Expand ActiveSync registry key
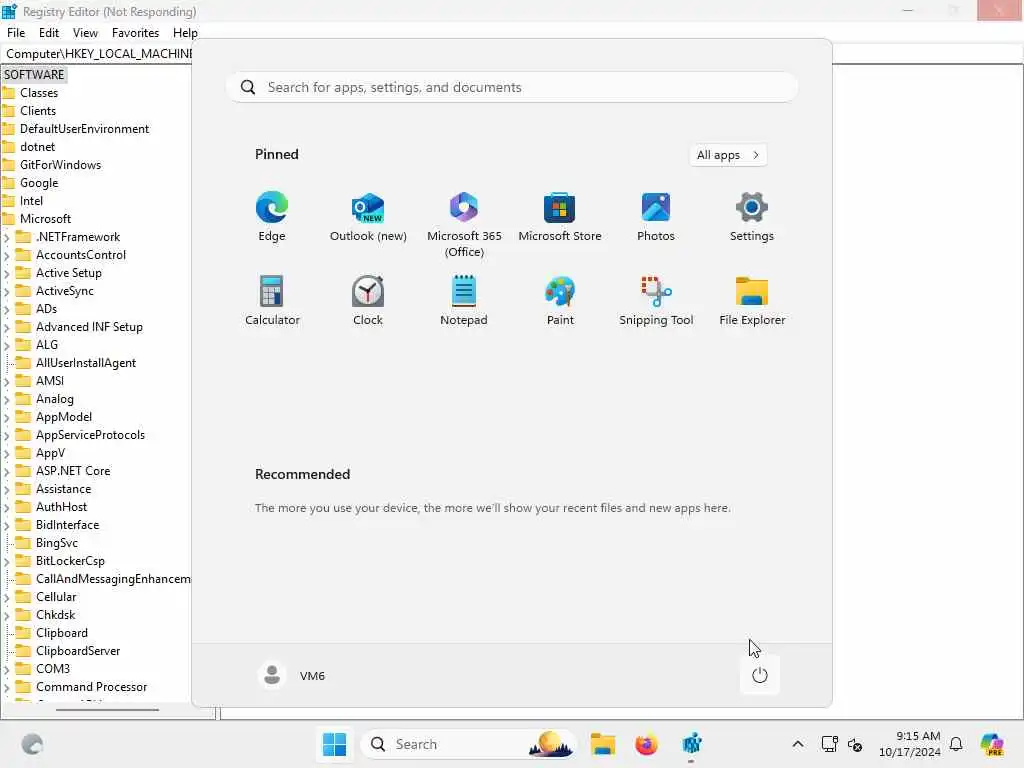 point(7,291)
